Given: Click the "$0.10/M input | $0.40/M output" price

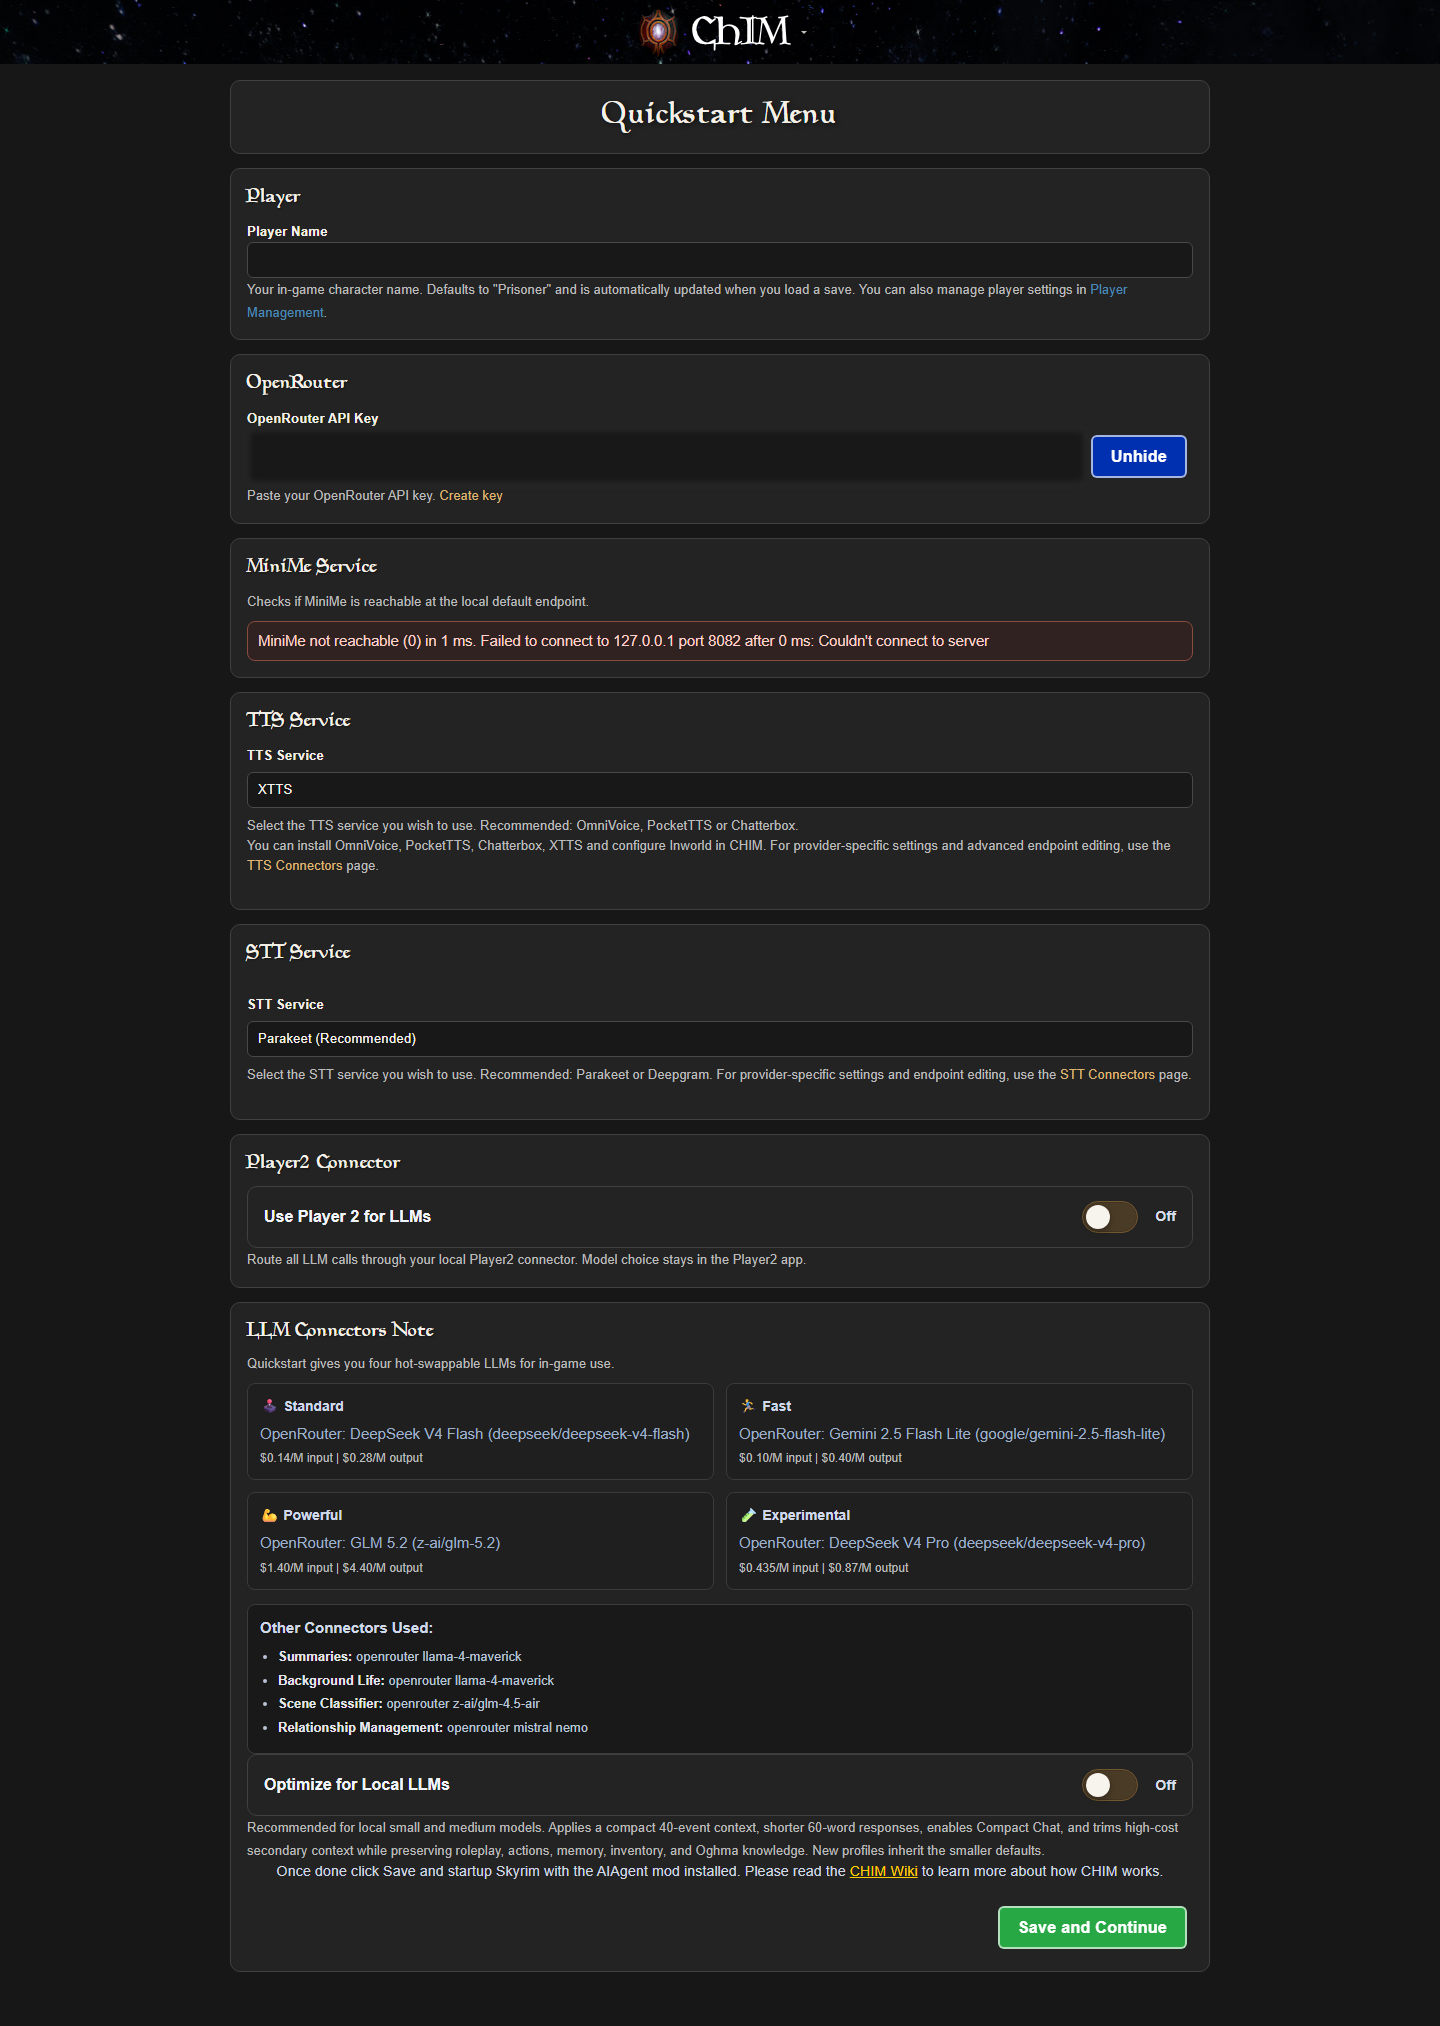Looking at the screenshot, I should 820,1458.
